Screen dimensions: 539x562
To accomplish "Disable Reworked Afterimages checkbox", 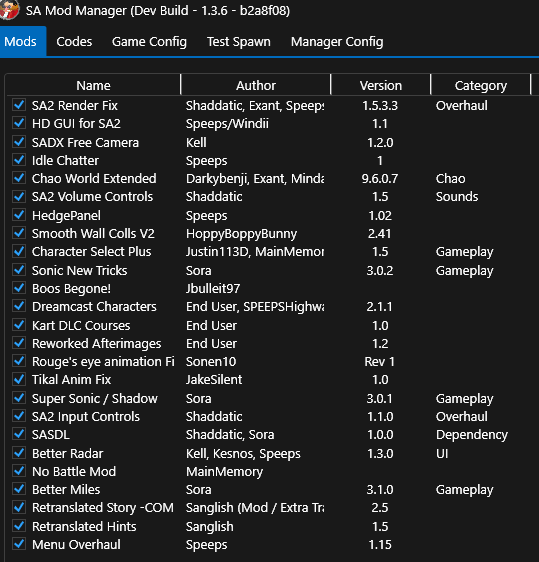I will pyautogui.click(x=19, y=343).
